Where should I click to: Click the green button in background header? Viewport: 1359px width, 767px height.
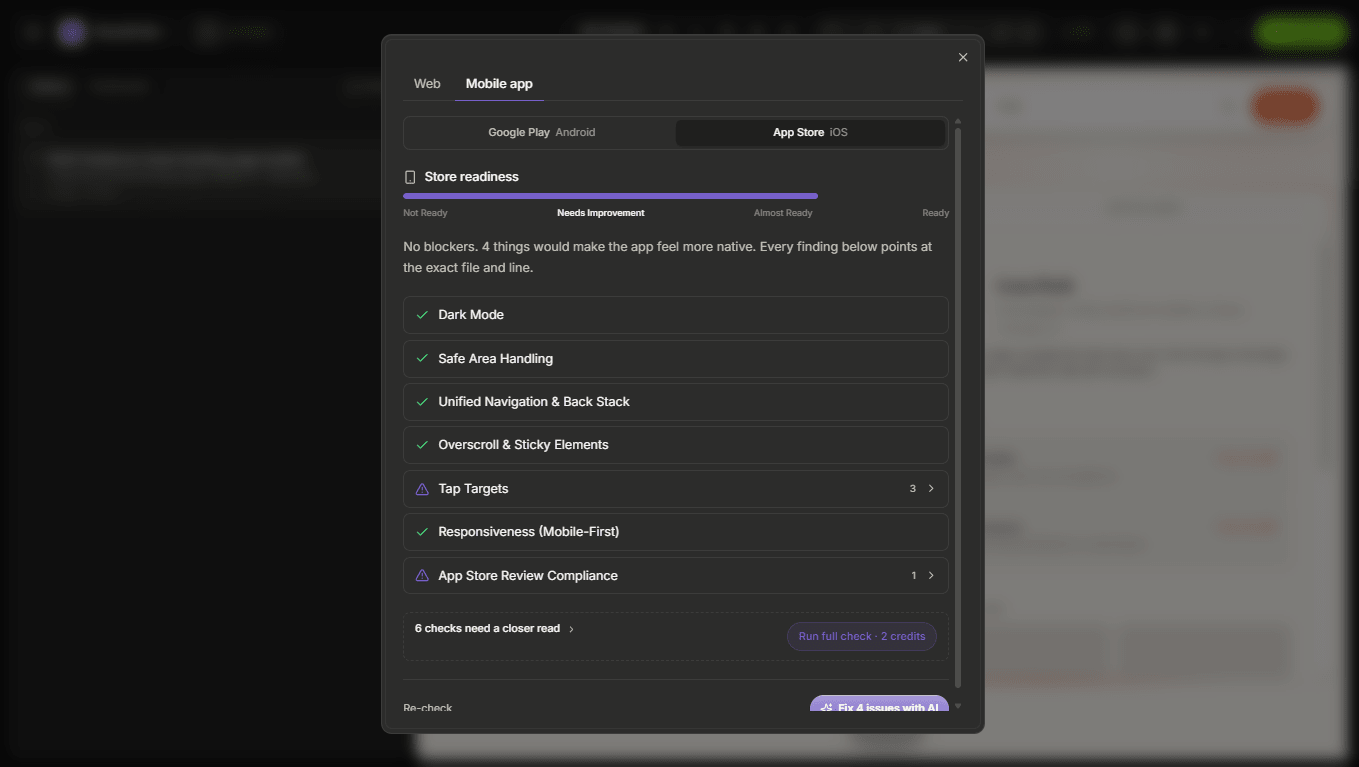[1300, 32]
